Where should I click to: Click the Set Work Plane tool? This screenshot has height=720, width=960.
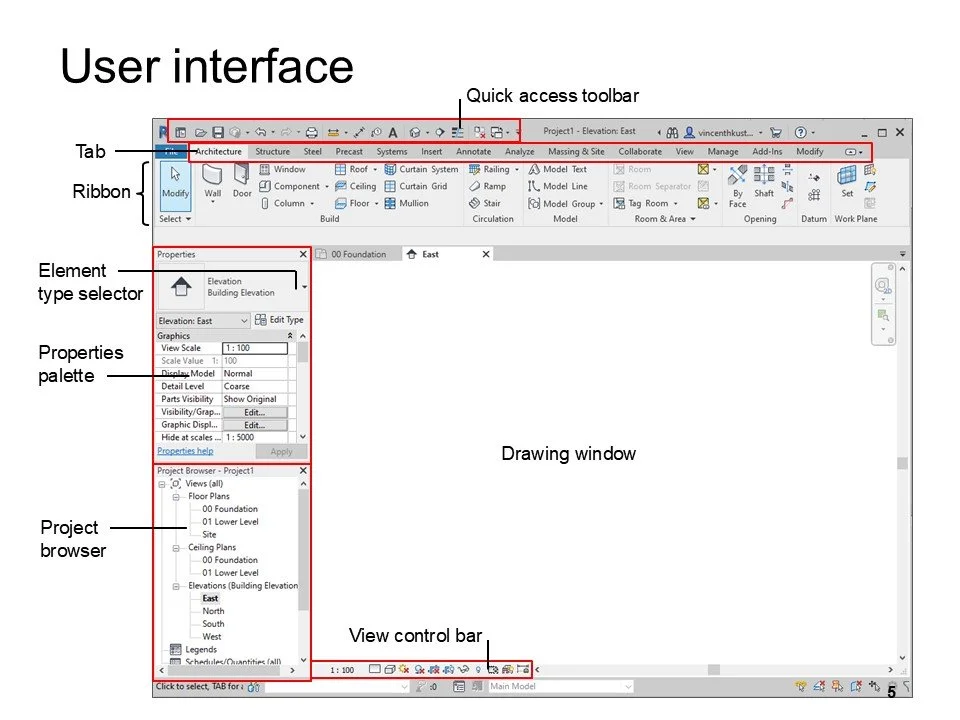(x=847, y=182)
